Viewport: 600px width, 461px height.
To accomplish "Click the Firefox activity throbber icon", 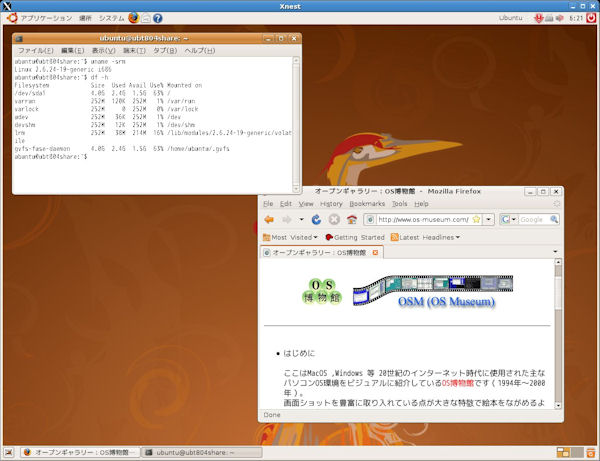I will (x=557, y=204).
